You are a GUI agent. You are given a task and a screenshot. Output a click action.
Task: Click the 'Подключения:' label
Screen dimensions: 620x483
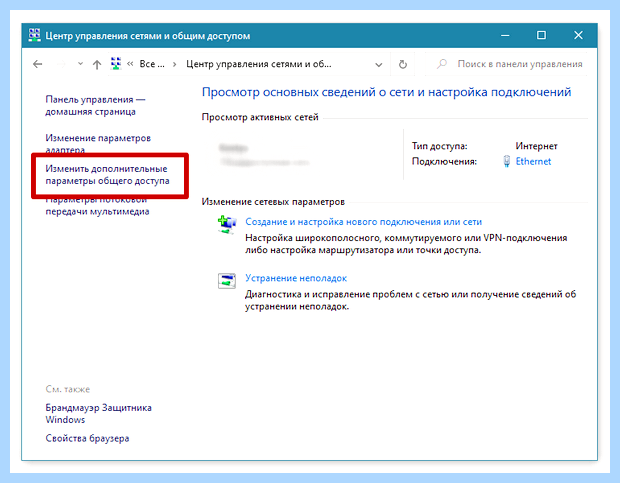point(444,161)
